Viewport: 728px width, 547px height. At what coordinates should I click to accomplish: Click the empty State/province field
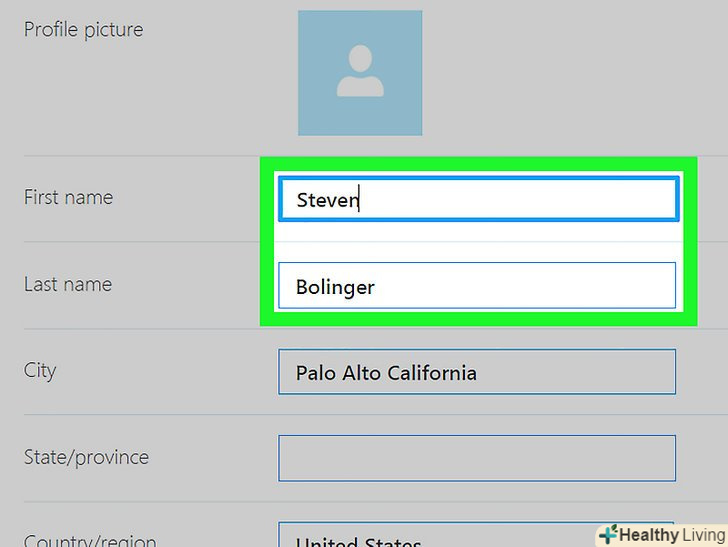click(x=477, y=458)
